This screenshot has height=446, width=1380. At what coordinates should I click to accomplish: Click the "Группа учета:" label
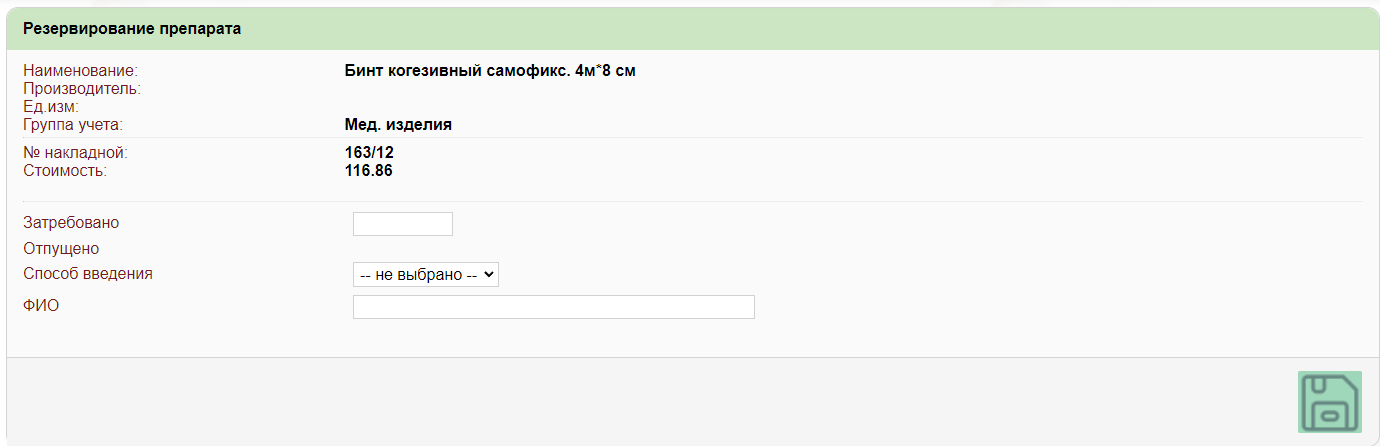pyautogui.click(x=73, y=125)
